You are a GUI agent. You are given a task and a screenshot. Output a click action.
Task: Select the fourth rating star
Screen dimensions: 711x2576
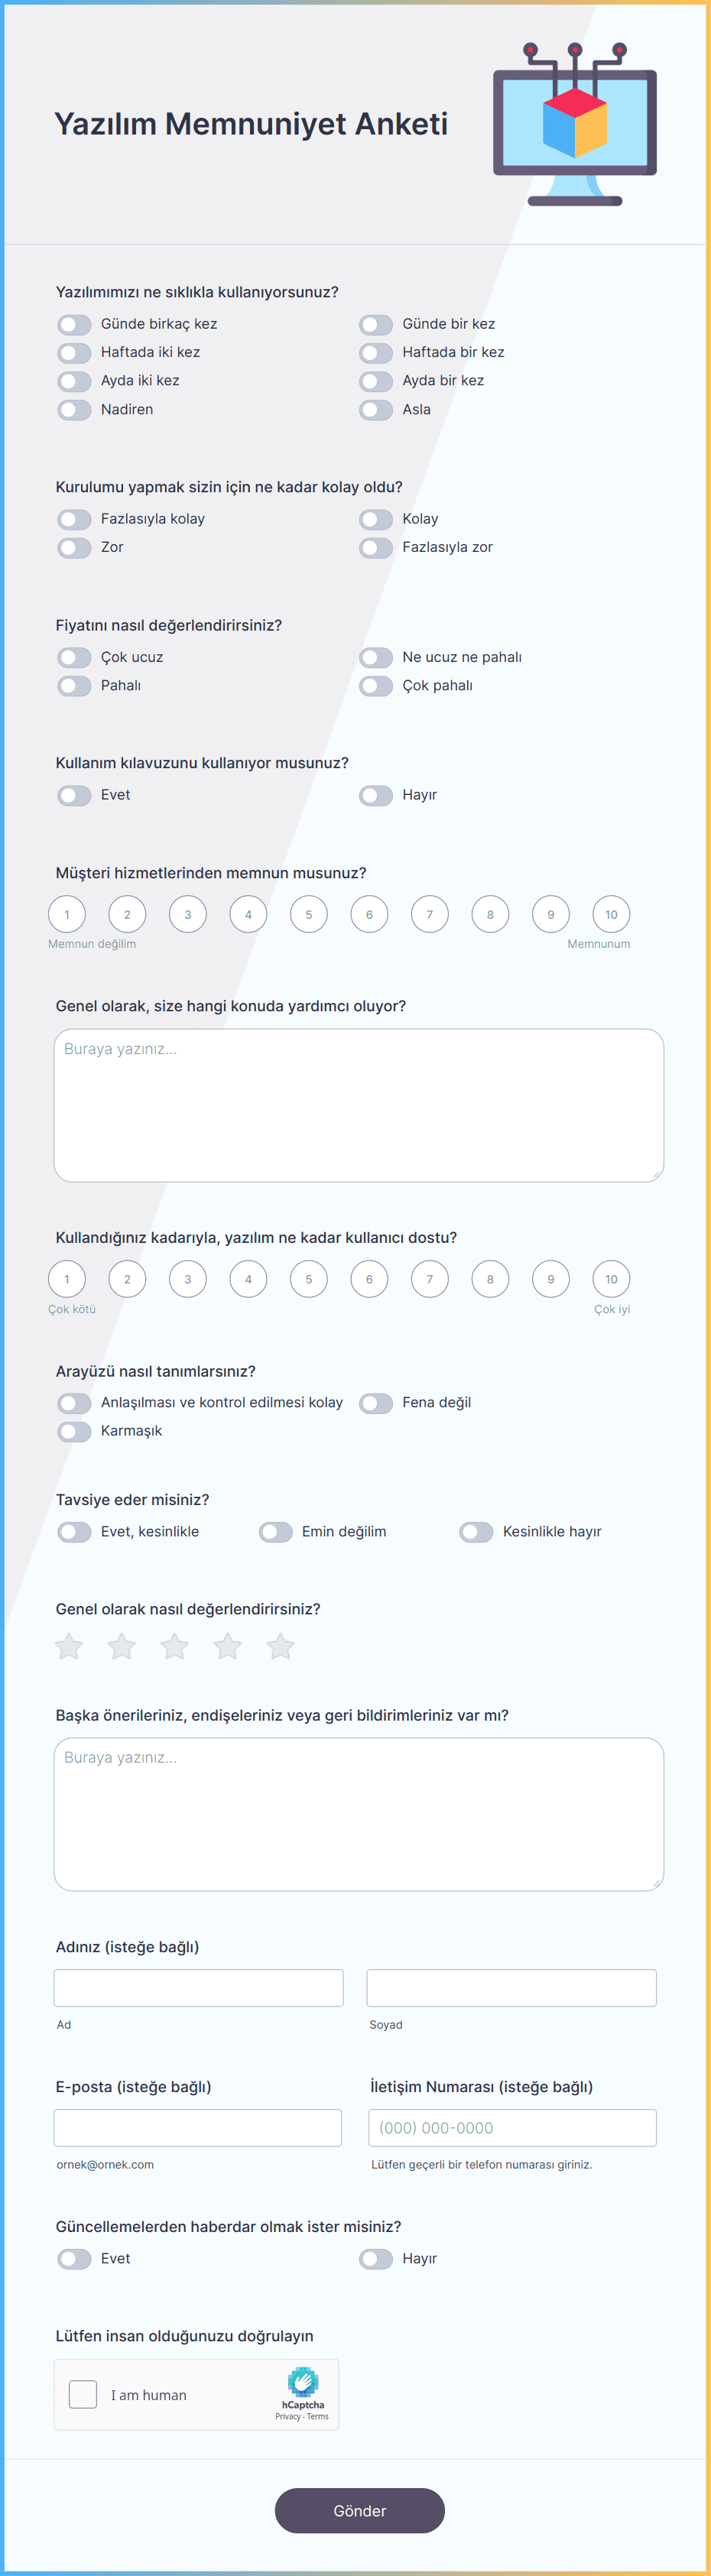click(228, 1646)
